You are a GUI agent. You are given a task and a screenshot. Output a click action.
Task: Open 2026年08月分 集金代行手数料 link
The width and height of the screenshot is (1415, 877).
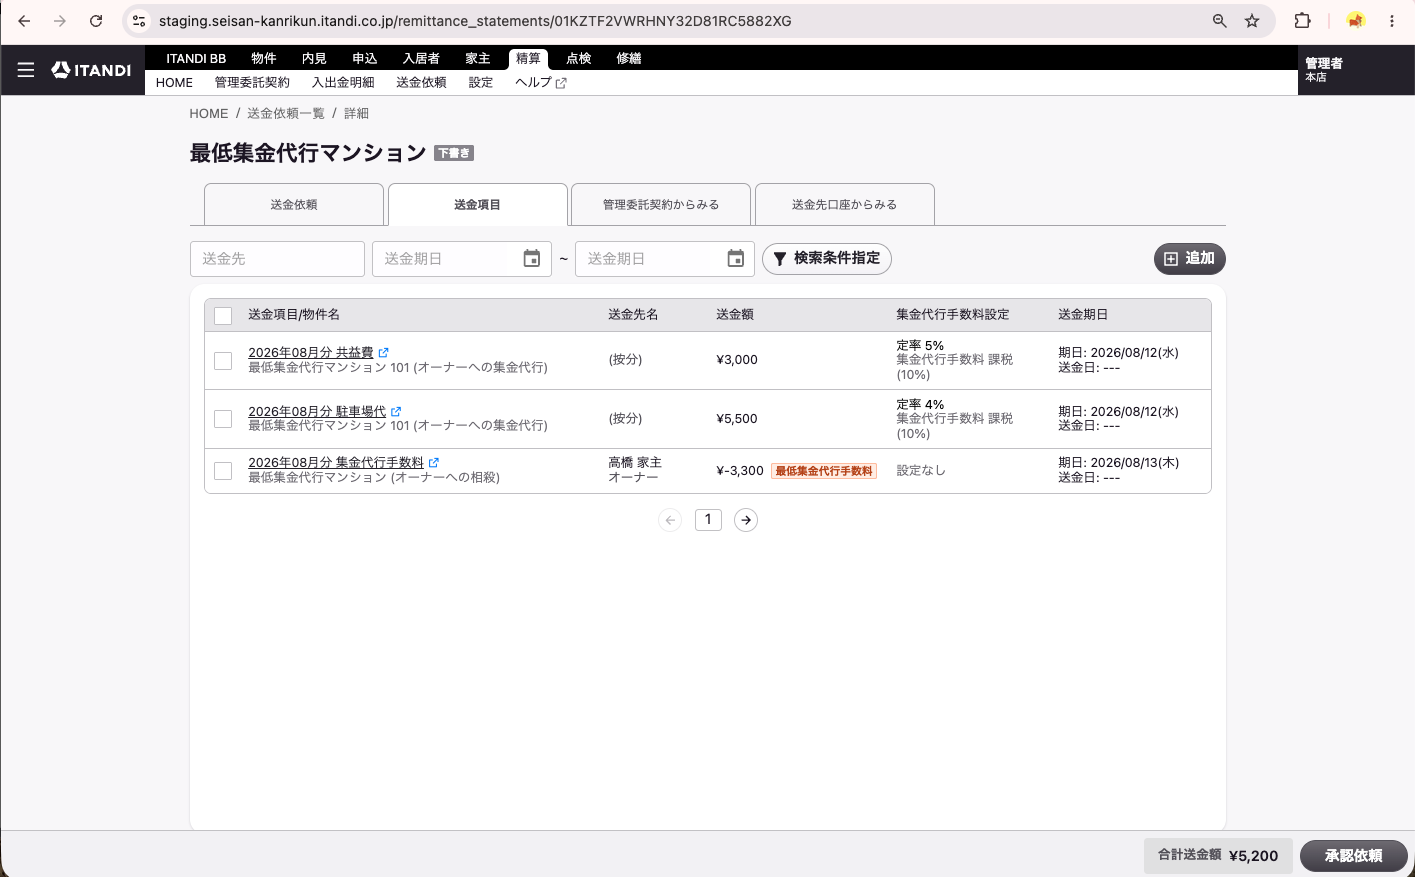pyautogui.click(x=336, y=463)
